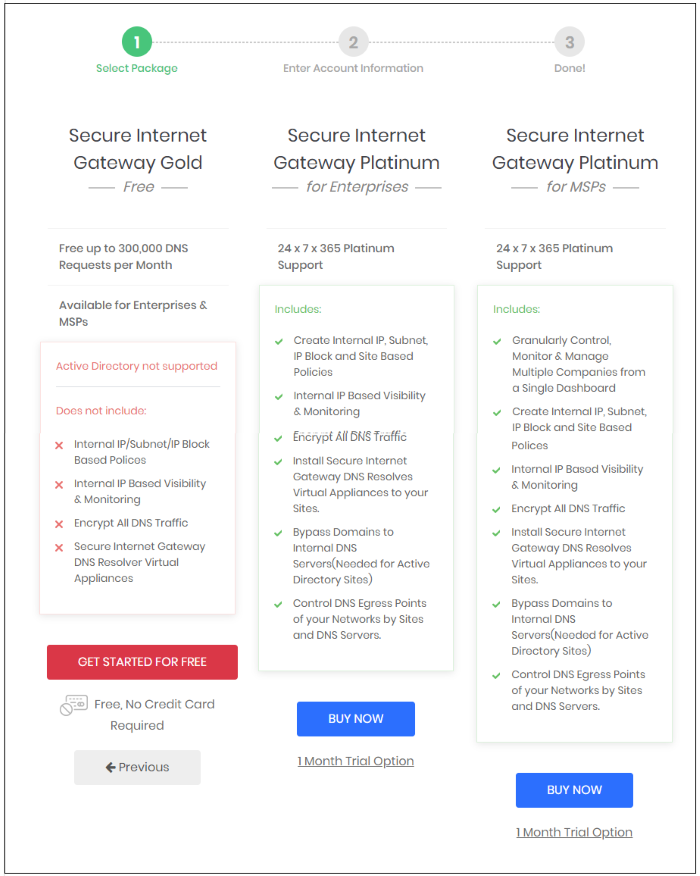
Task: Select the Enter Account Information step label
Action: tap(353, 68)
